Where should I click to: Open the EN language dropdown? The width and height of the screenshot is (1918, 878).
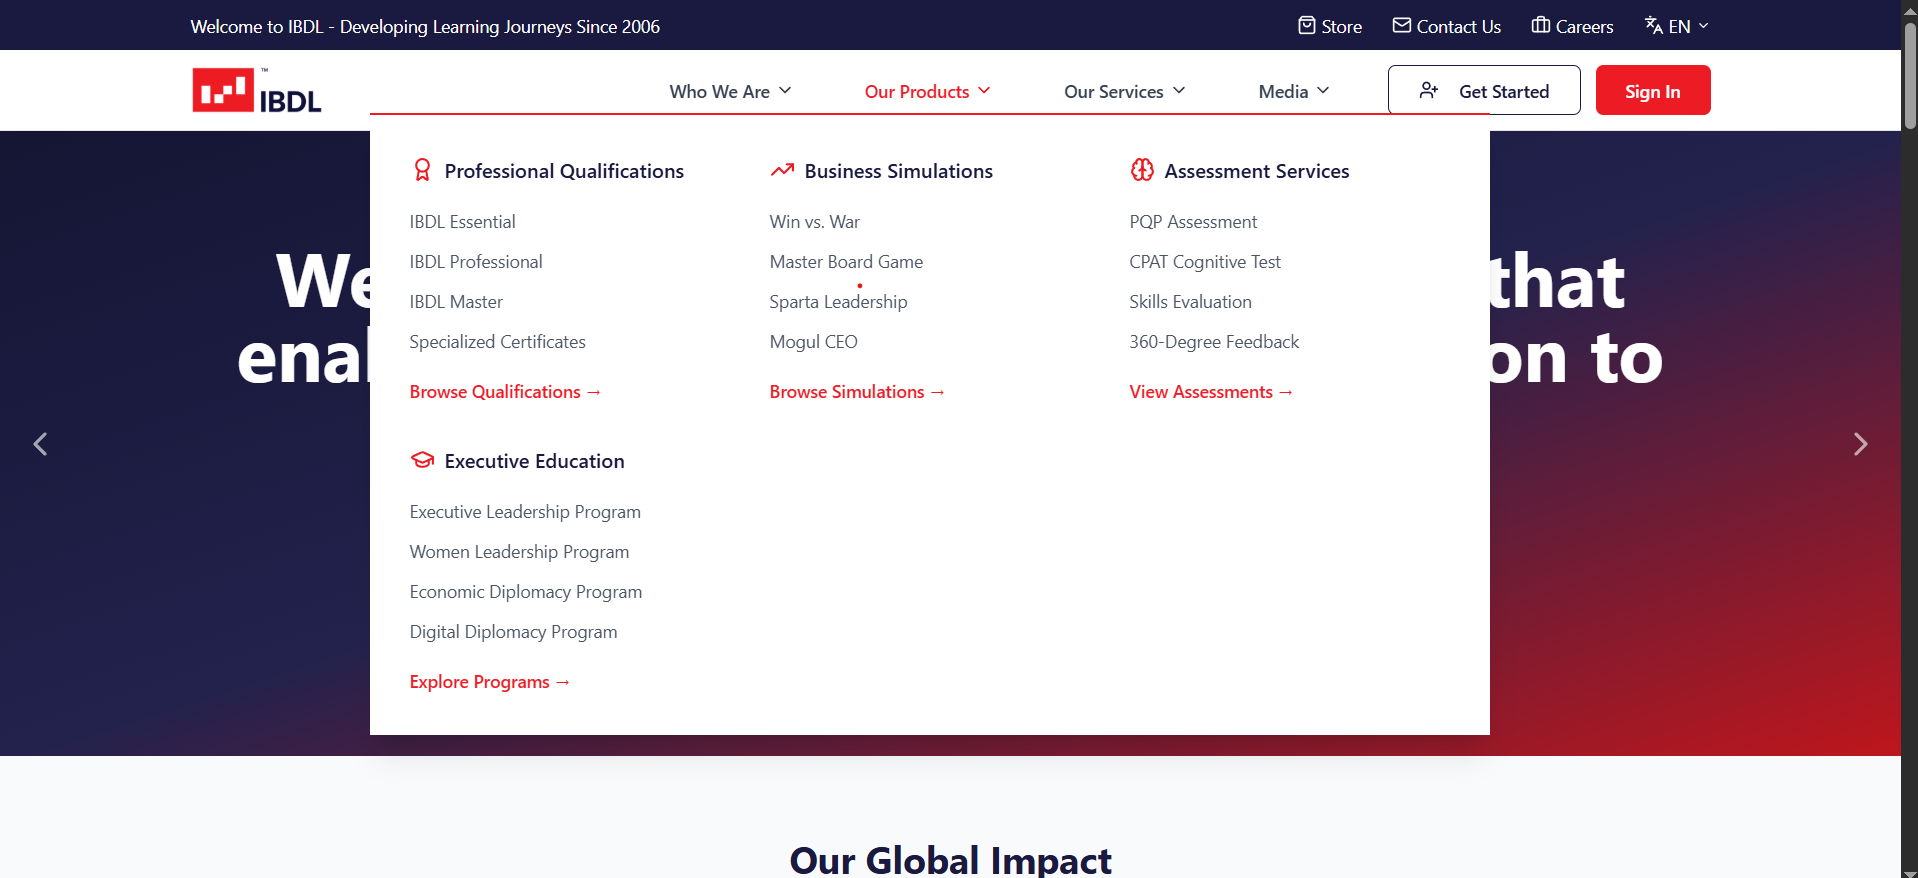pyautogui.click(x=1677, y=27)
